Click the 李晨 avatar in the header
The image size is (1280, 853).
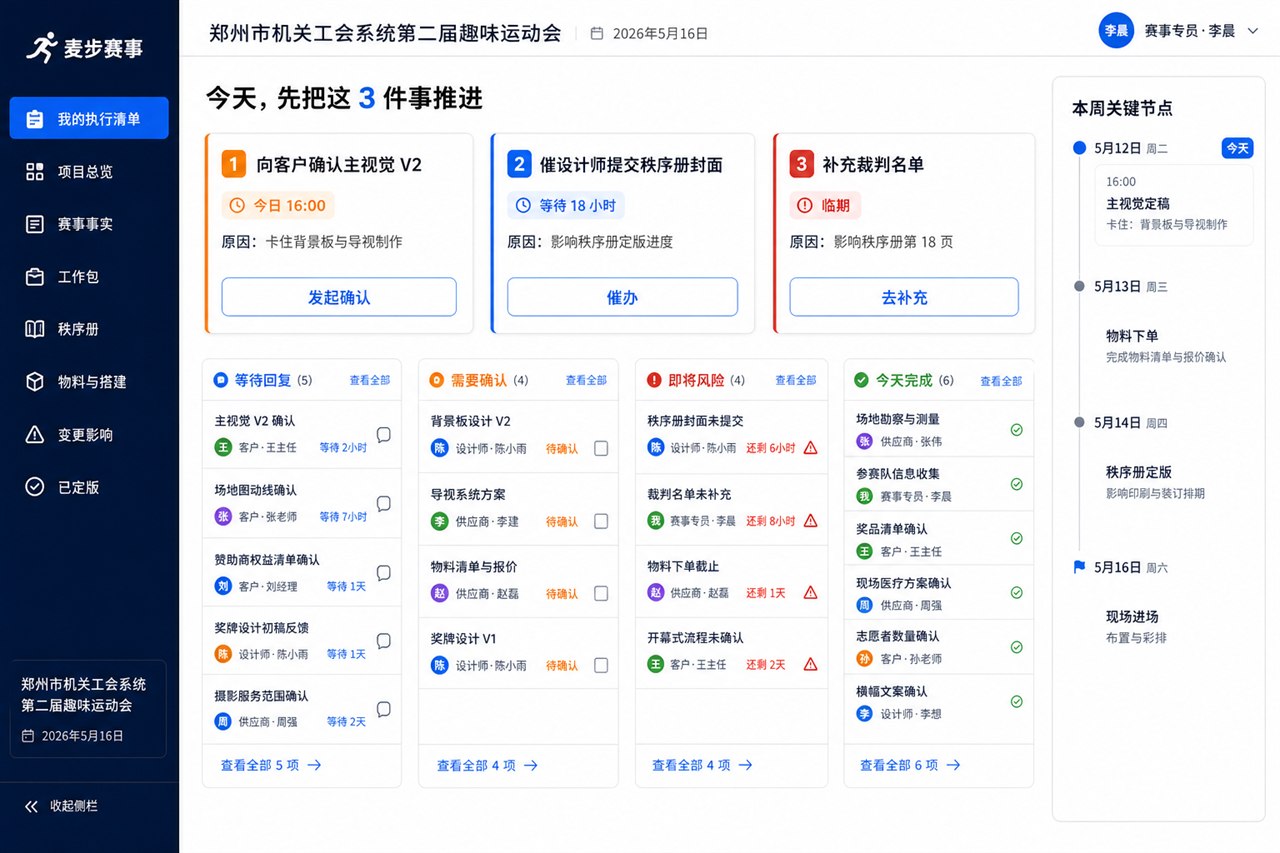[1116, 31]
